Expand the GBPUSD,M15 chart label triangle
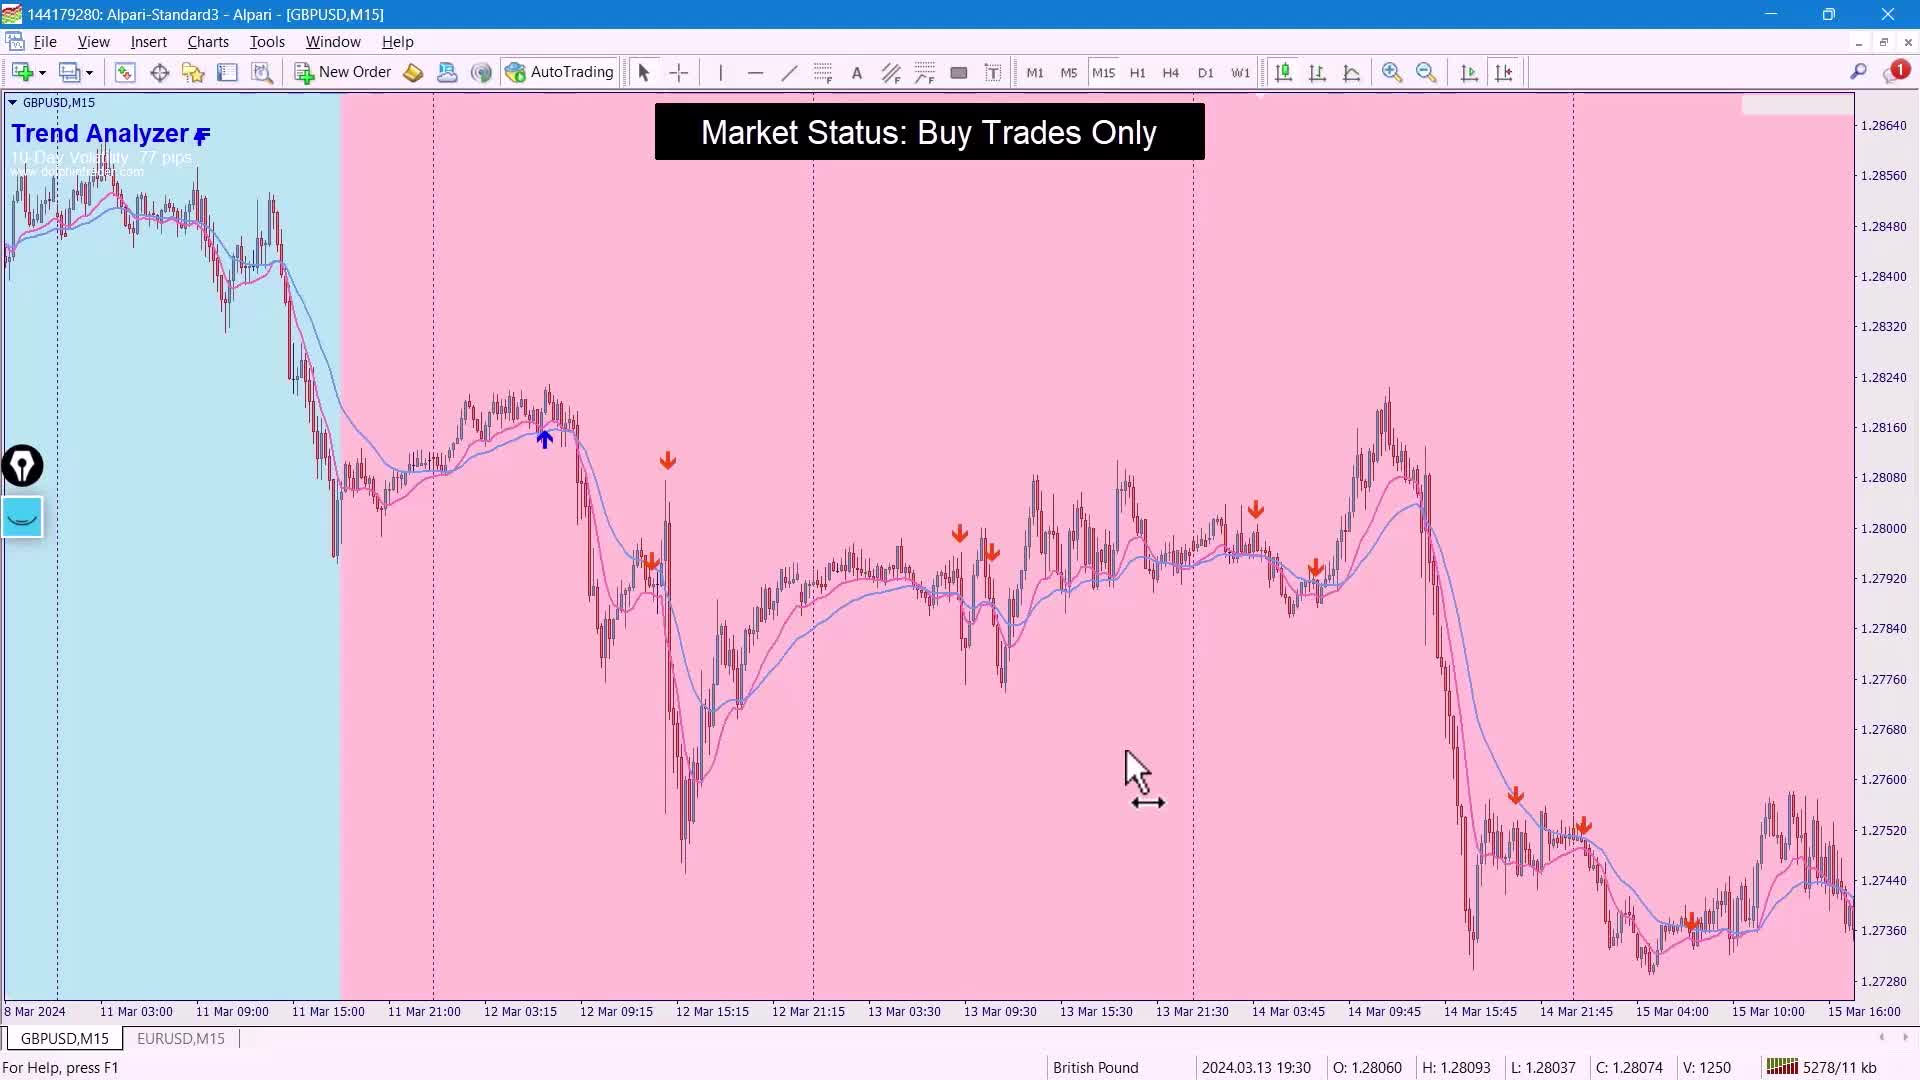1920x1080 pixels. [12, 102]
